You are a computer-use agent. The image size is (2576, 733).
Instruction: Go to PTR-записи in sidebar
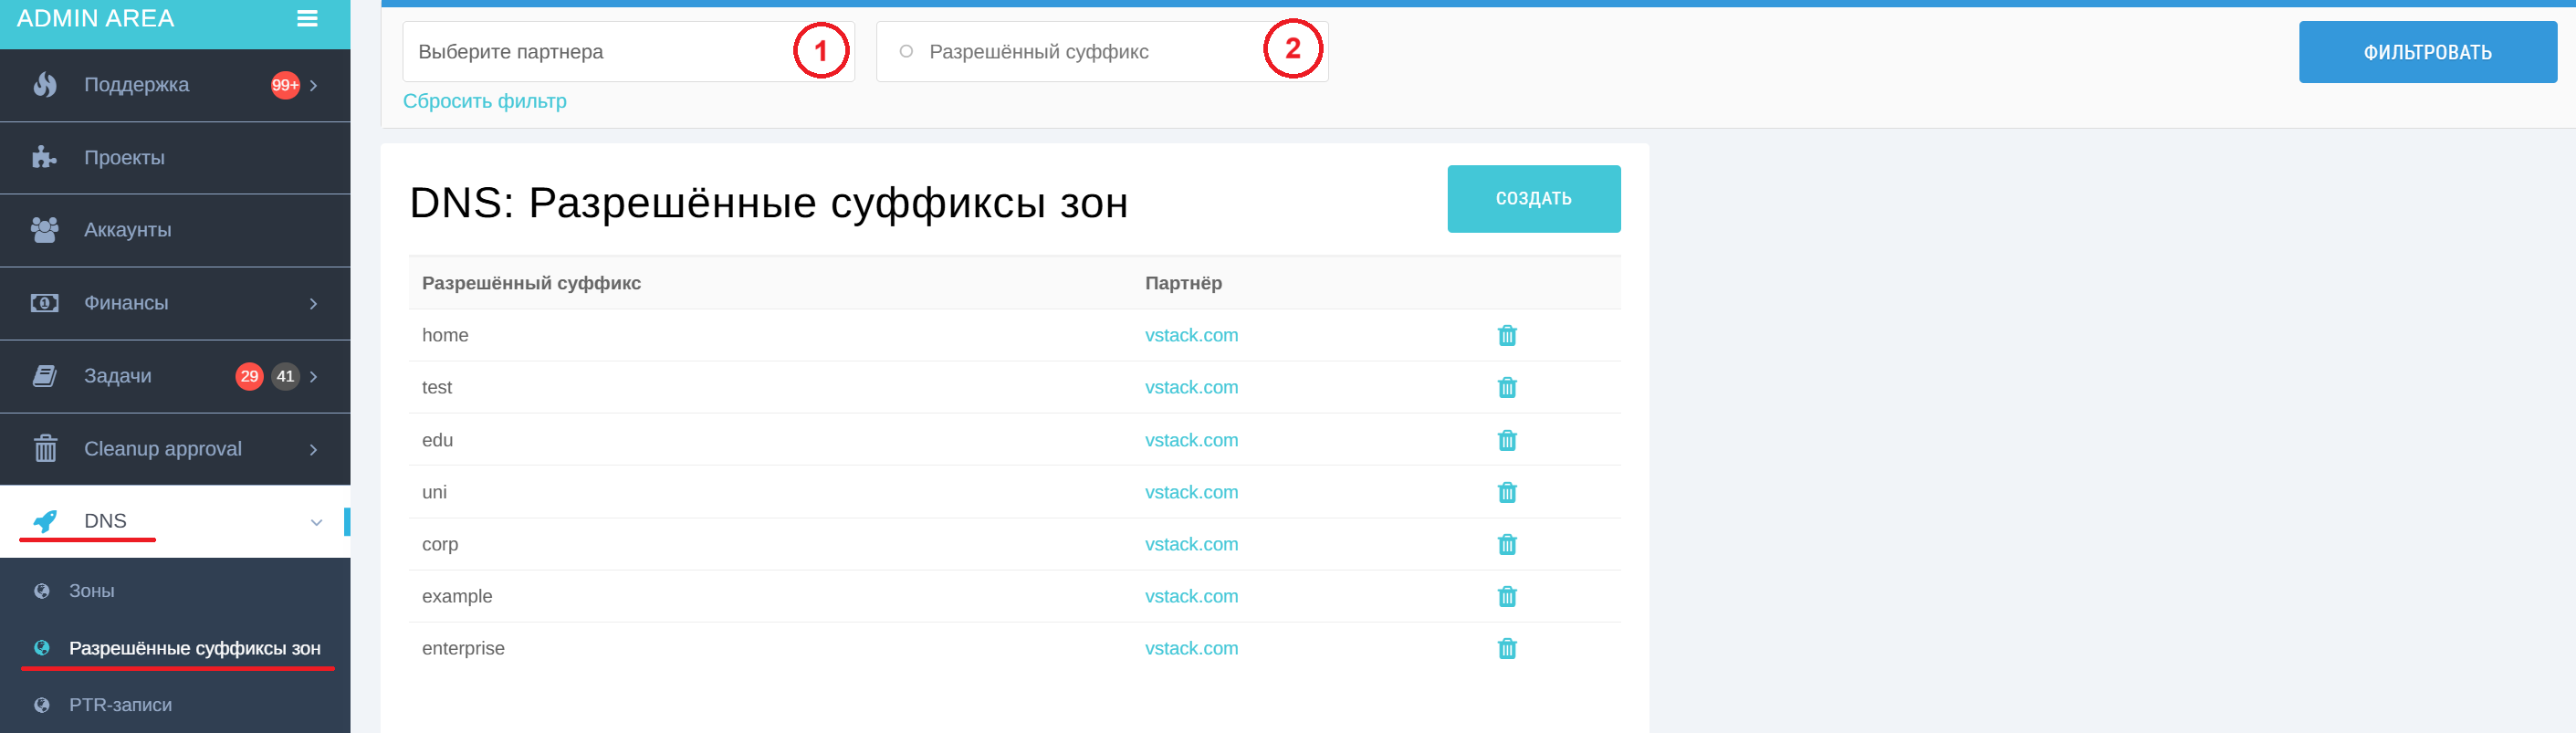point(120,705)
